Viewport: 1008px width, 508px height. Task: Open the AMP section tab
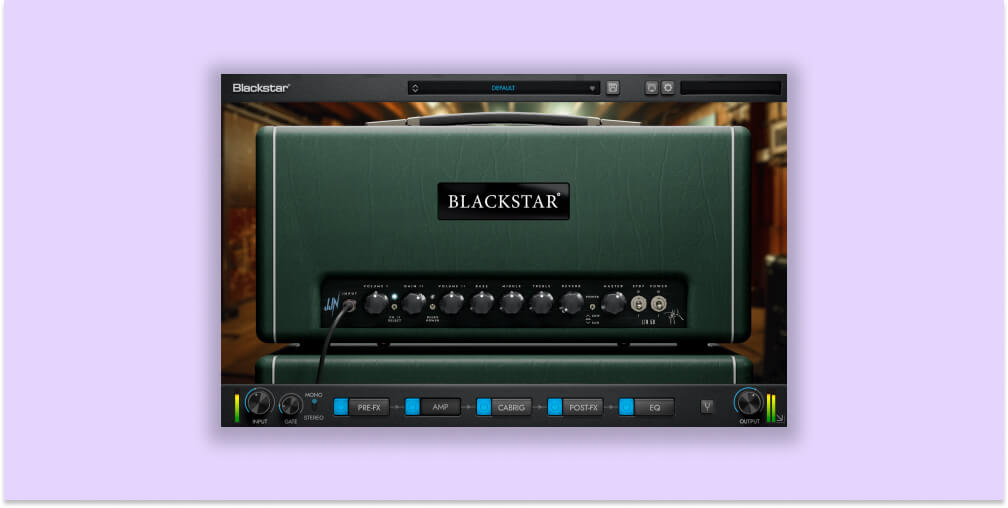(x=440, y=407)
